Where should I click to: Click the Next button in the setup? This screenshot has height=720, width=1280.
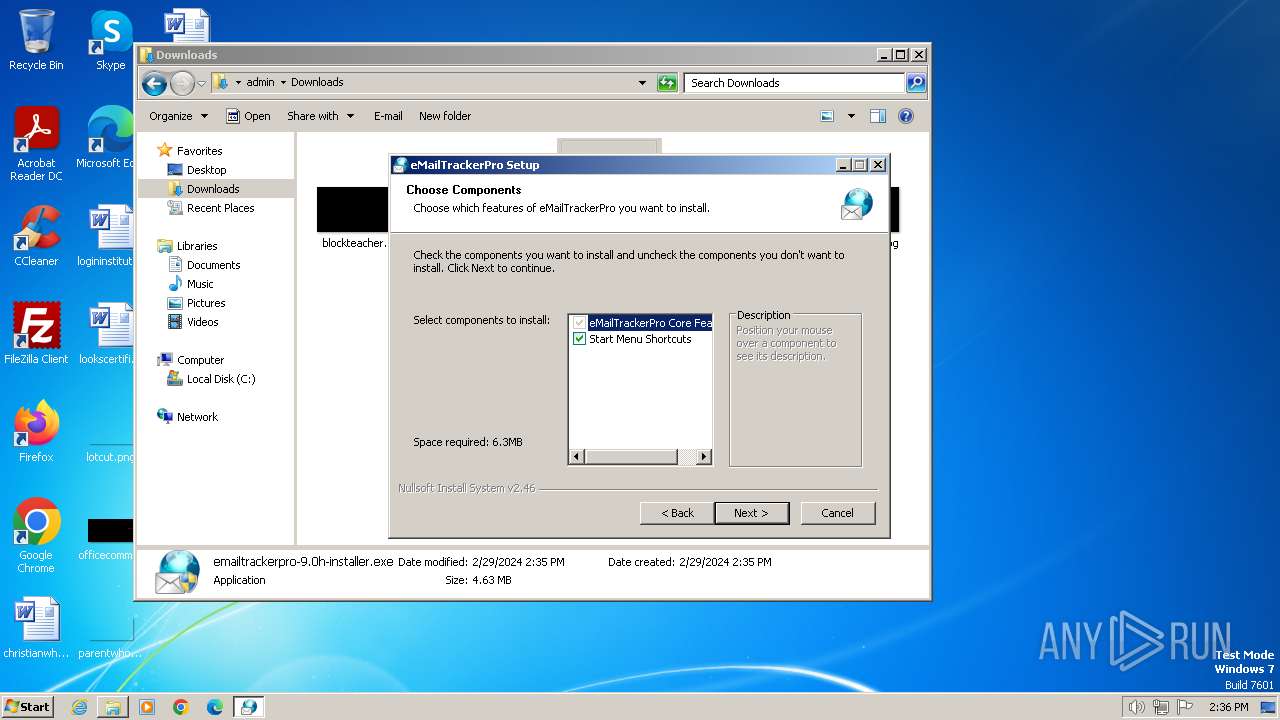[x=751, y=513]
